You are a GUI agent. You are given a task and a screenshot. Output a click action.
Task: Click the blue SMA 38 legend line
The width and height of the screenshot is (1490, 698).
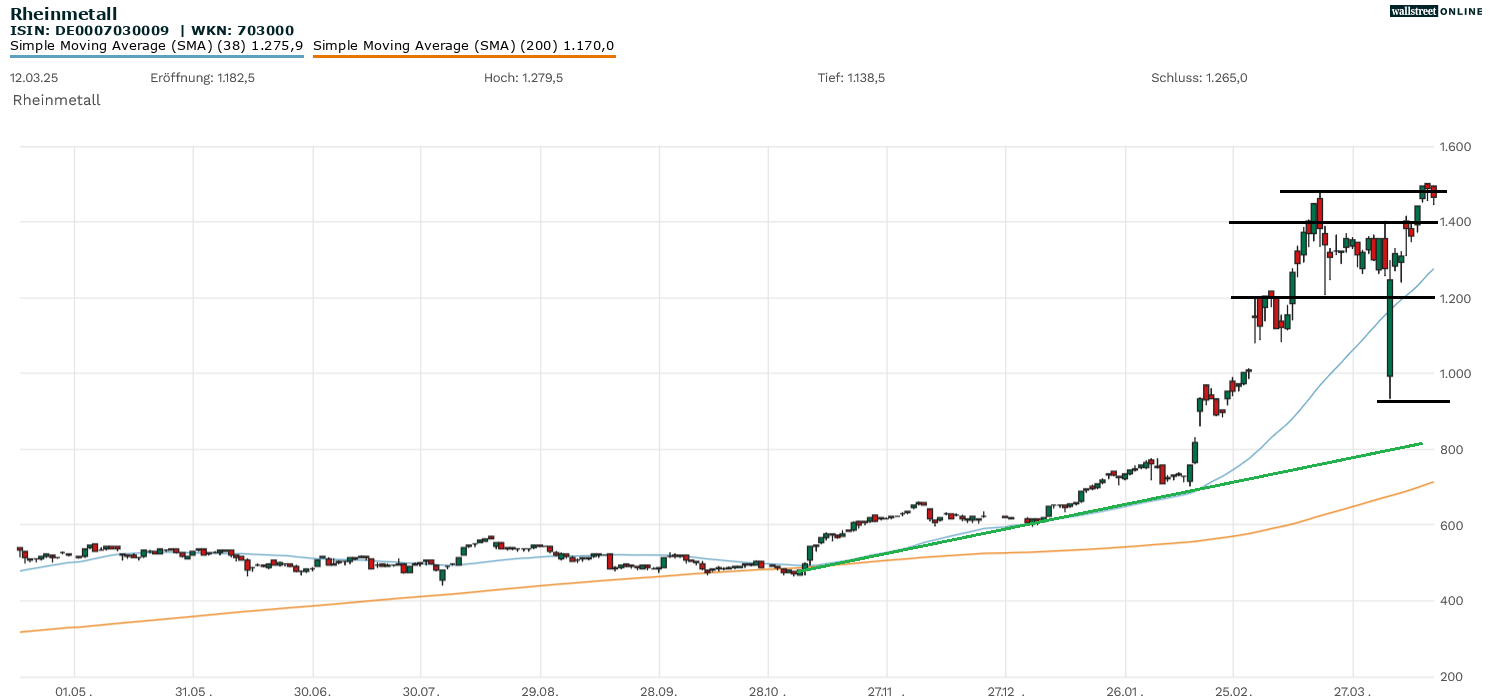[x=156, y=56]
